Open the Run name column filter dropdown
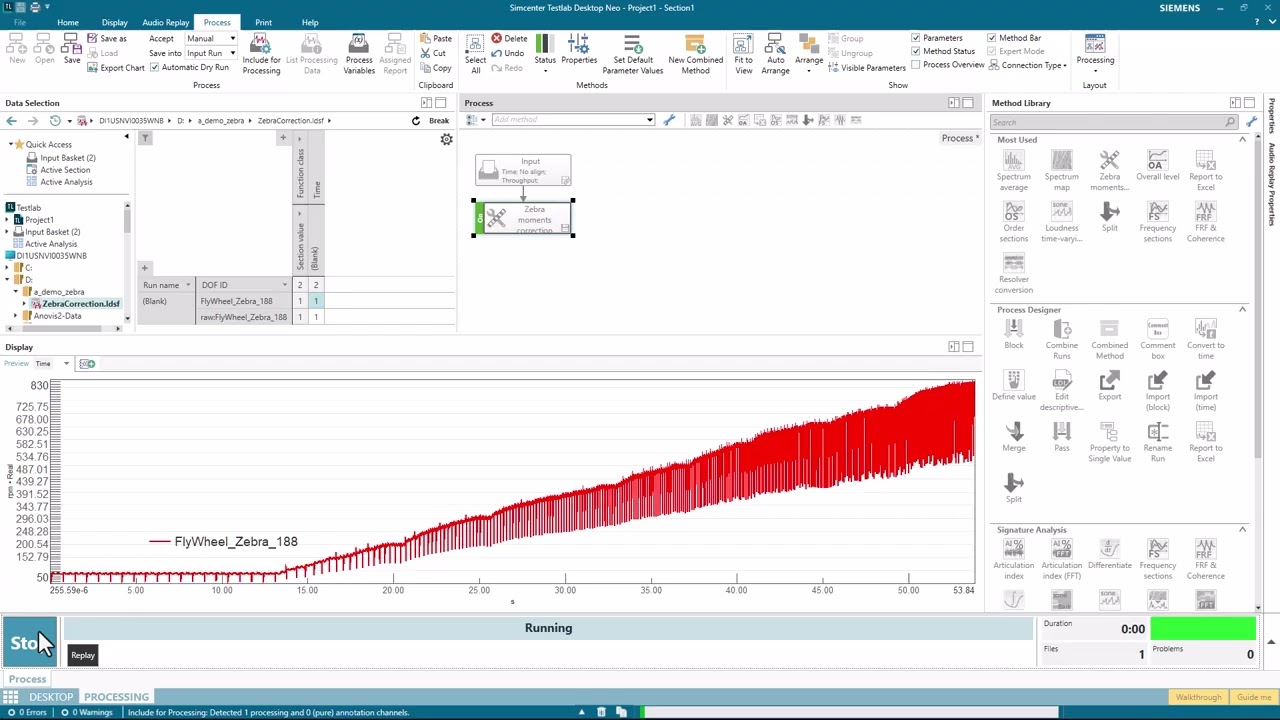1280x720 pixels. coord(187,285)
